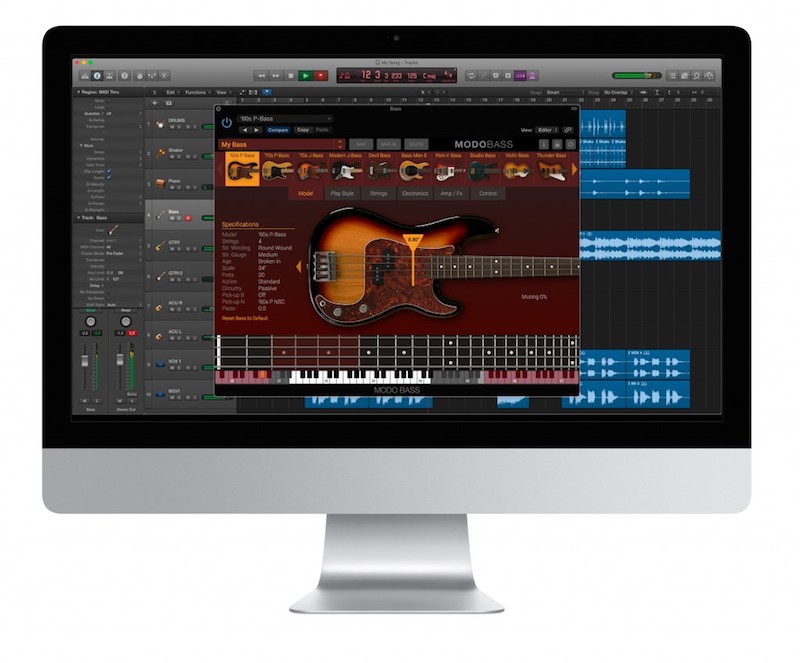
Task: Open the Amp / Fx tab
Action: 451,193
